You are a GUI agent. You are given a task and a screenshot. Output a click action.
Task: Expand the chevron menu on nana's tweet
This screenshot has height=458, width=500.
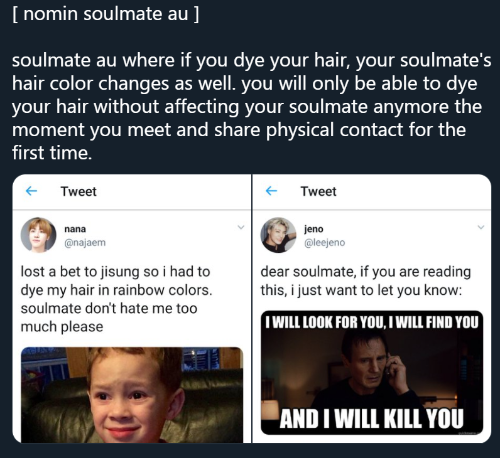(x=241, y=227)
